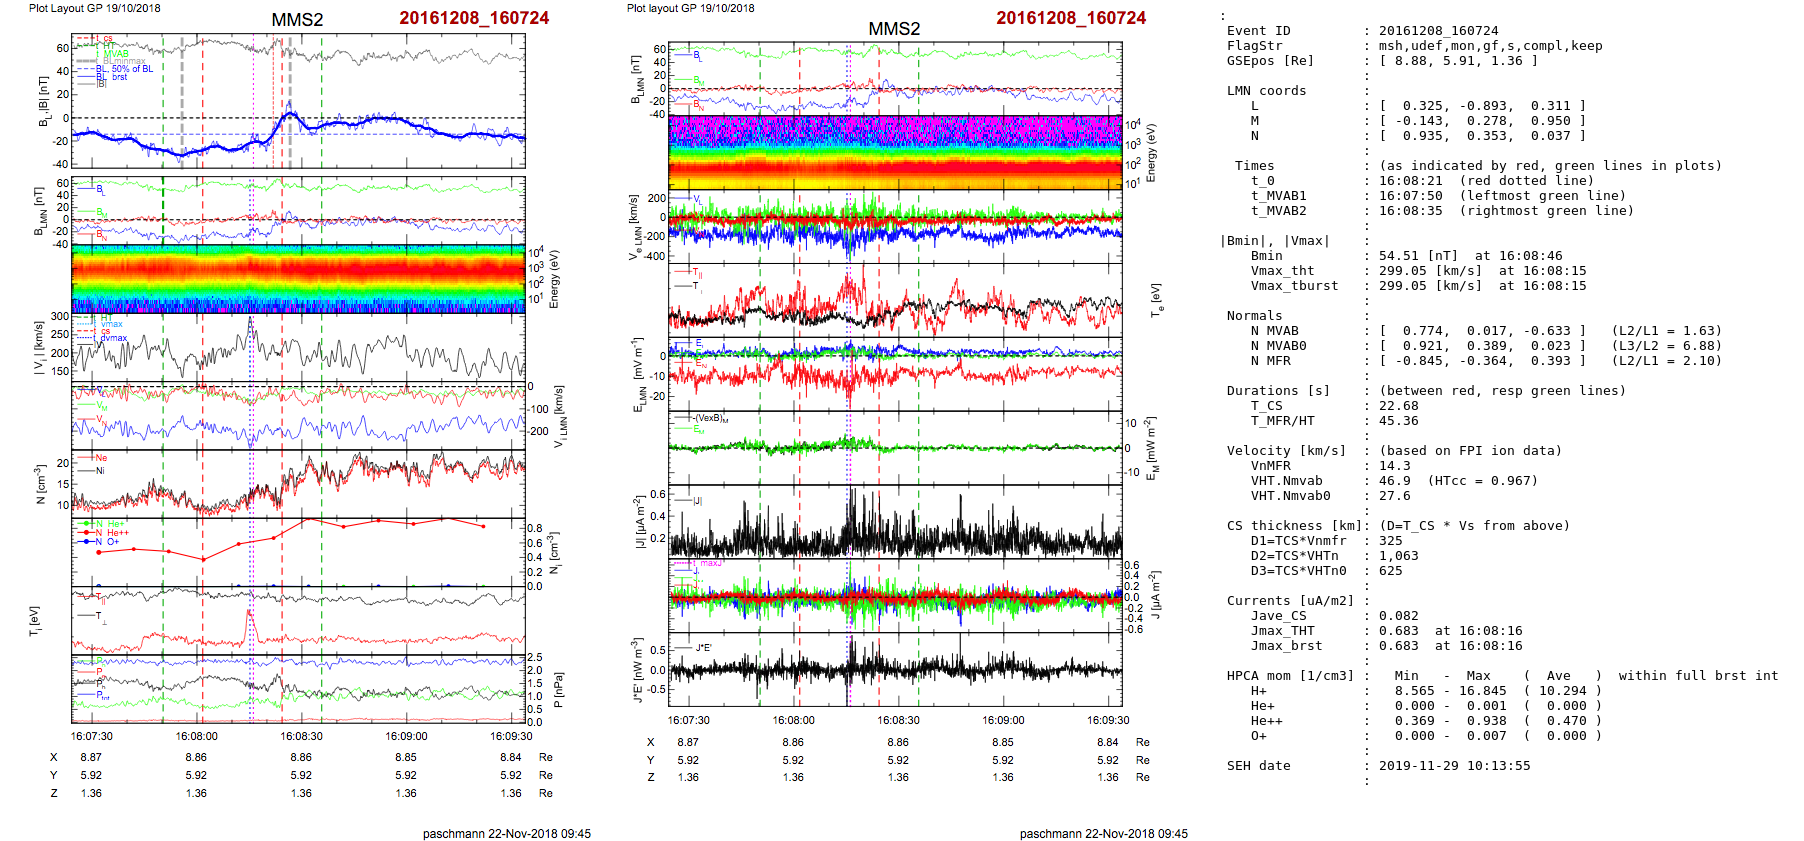Click the MMS2 title above the left plot
This screenshot has height=841, width=1804.
(297, 20)
